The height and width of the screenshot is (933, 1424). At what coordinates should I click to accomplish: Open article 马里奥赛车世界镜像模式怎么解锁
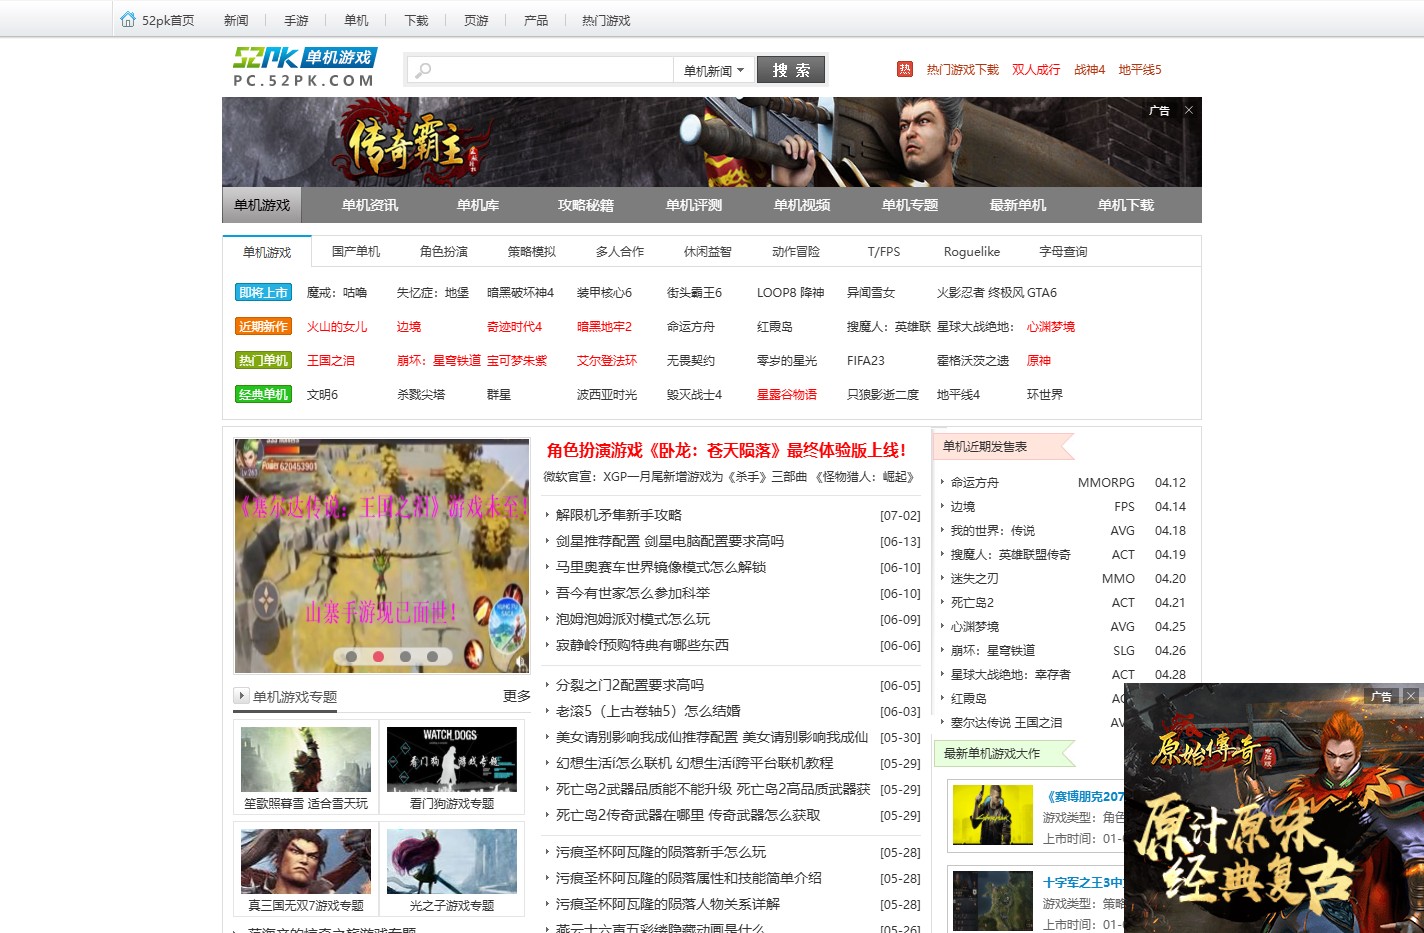661,567
